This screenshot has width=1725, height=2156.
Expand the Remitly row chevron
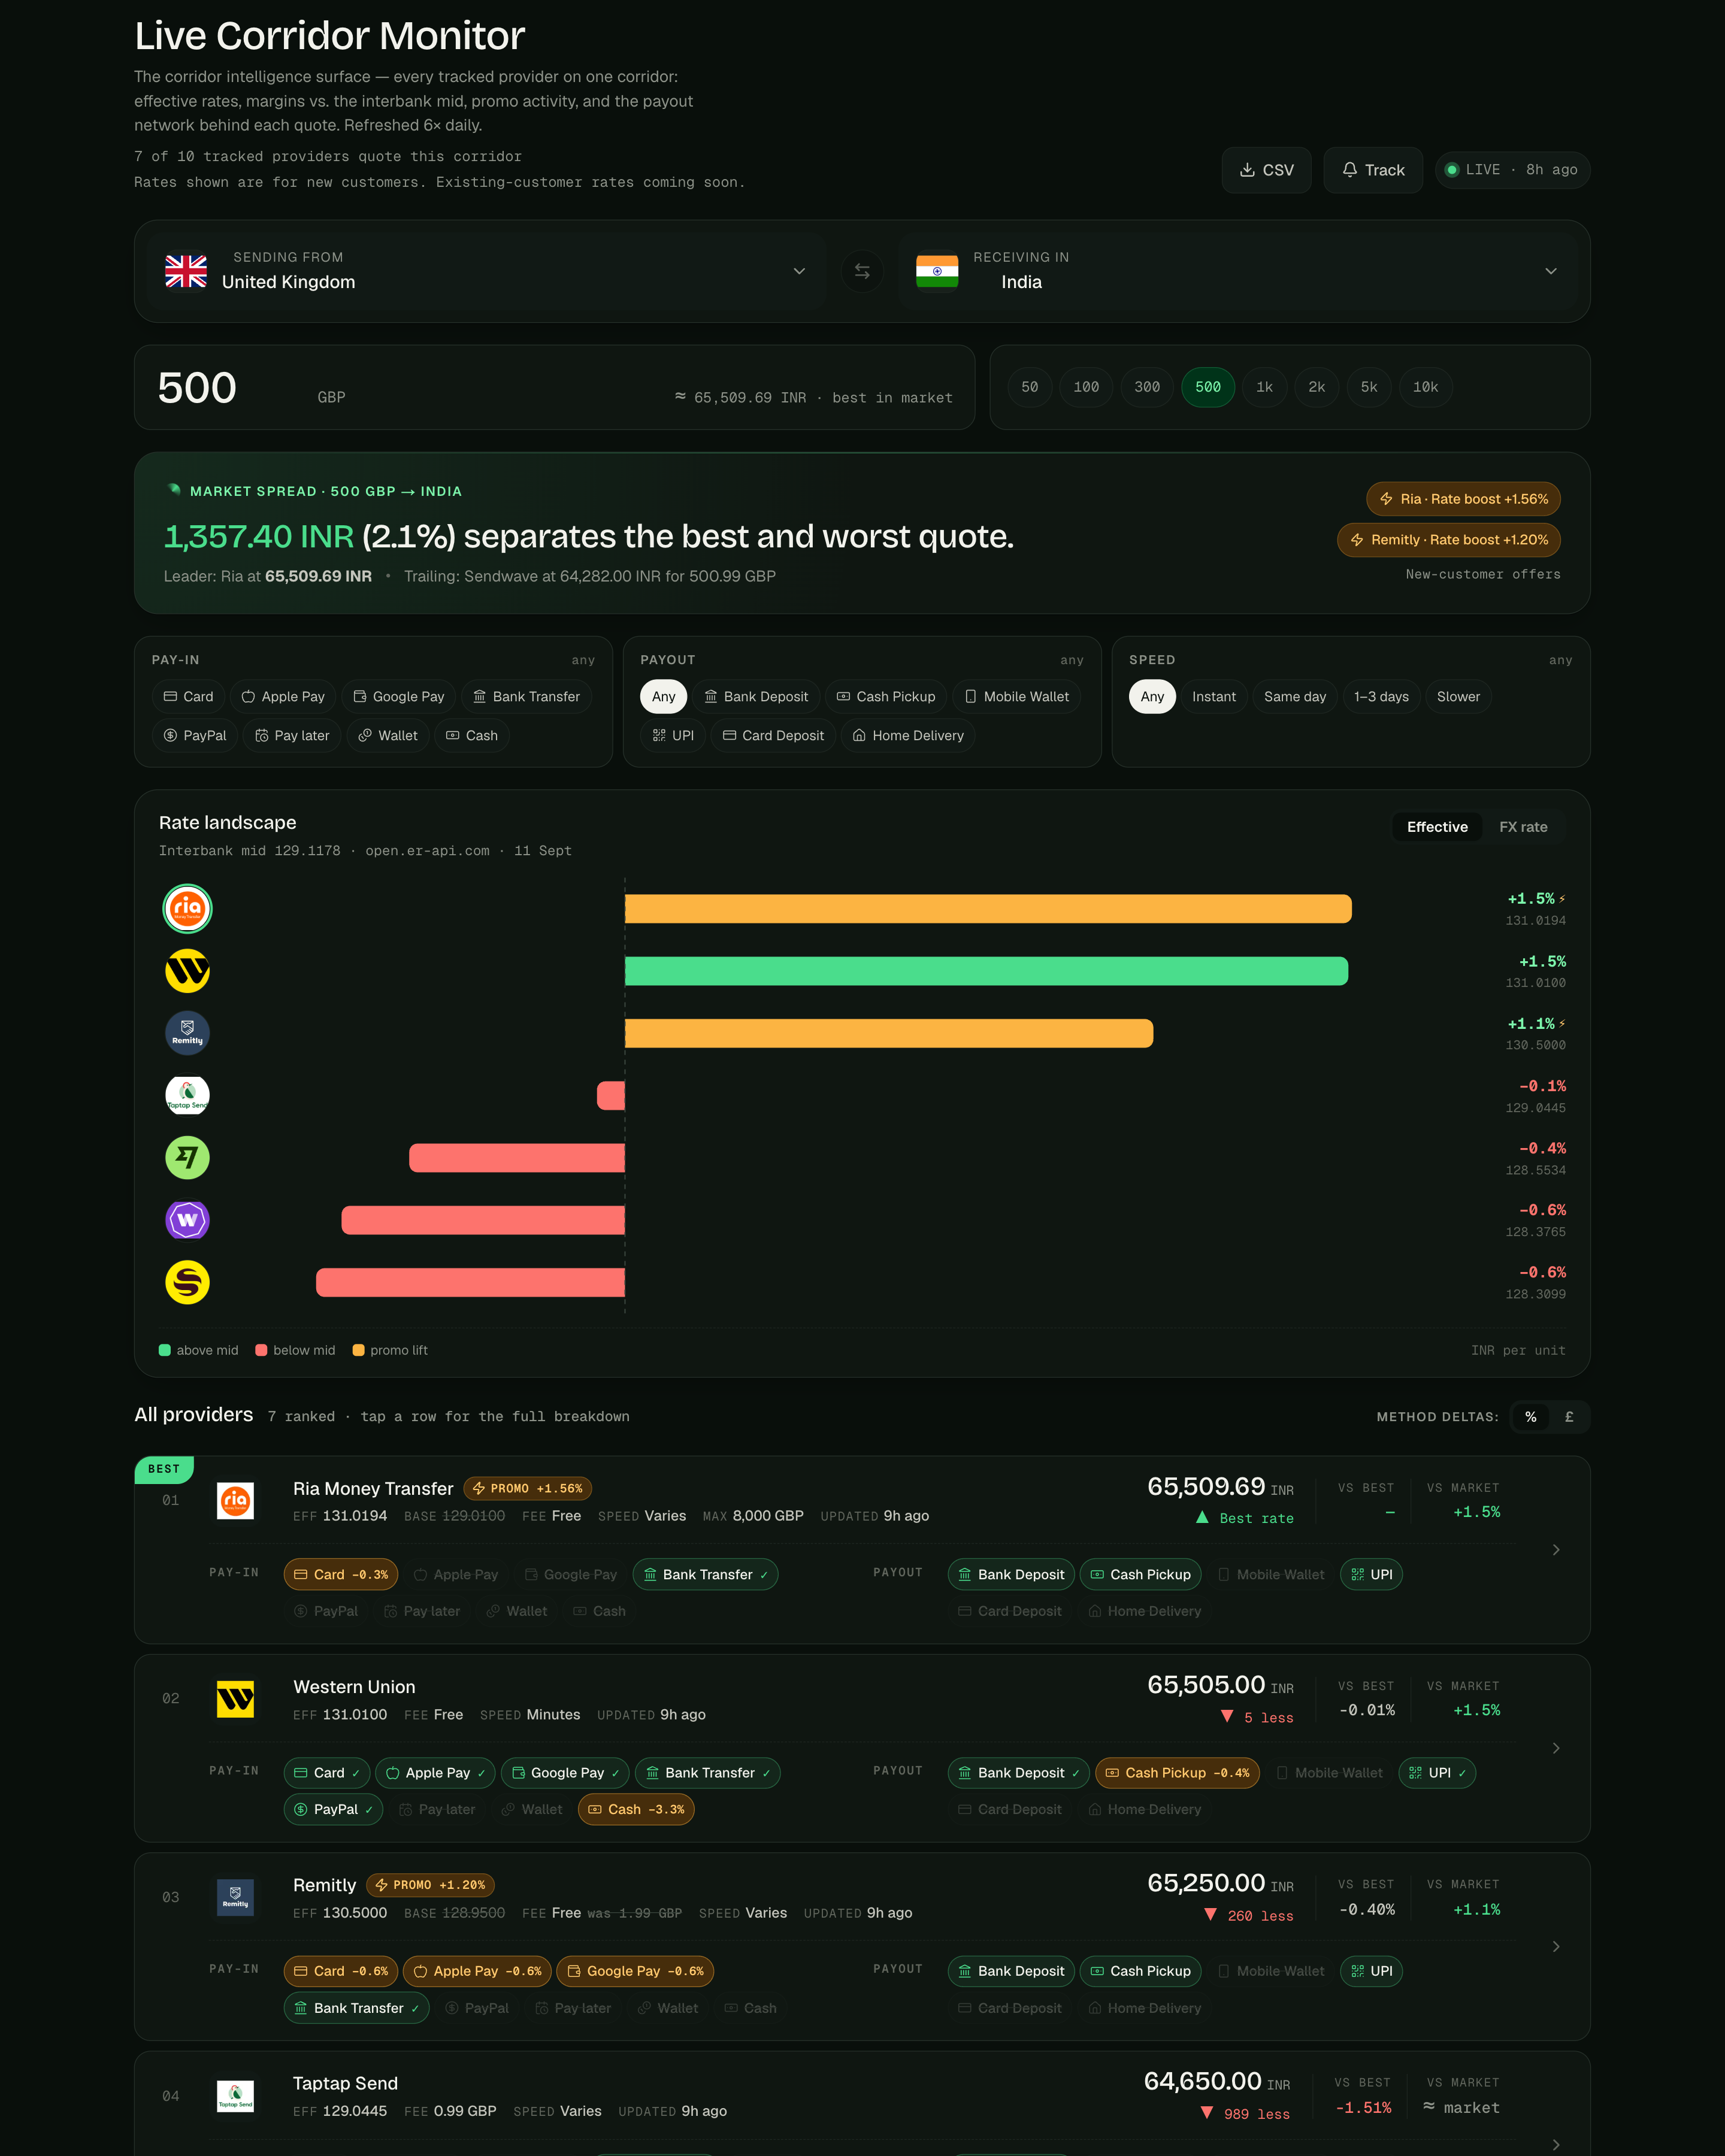pyautogui.click(x=1556, y=1946)
